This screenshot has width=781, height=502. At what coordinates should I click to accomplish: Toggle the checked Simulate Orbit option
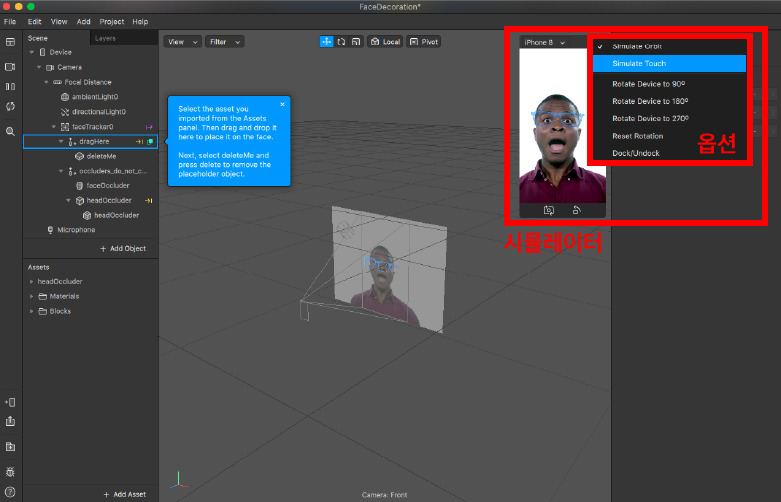(x=669, y=46)
